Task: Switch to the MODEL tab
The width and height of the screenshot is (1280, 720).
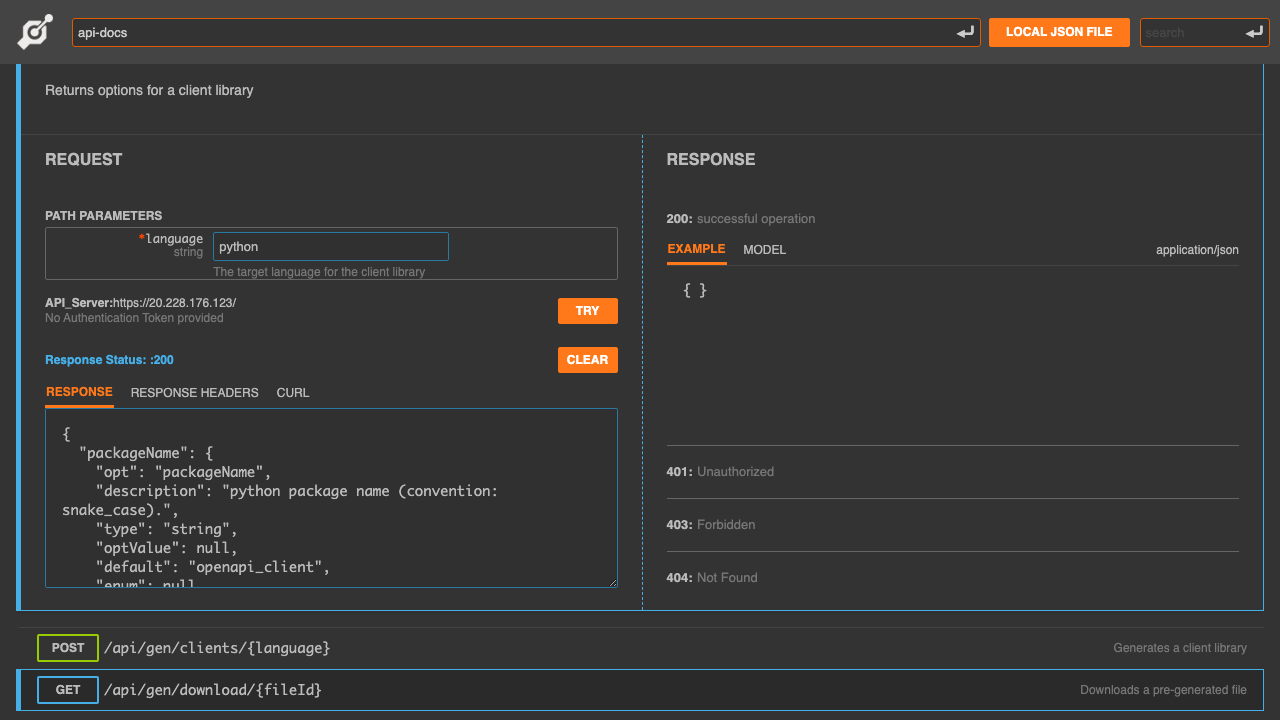Action: (x=765, y=250)
